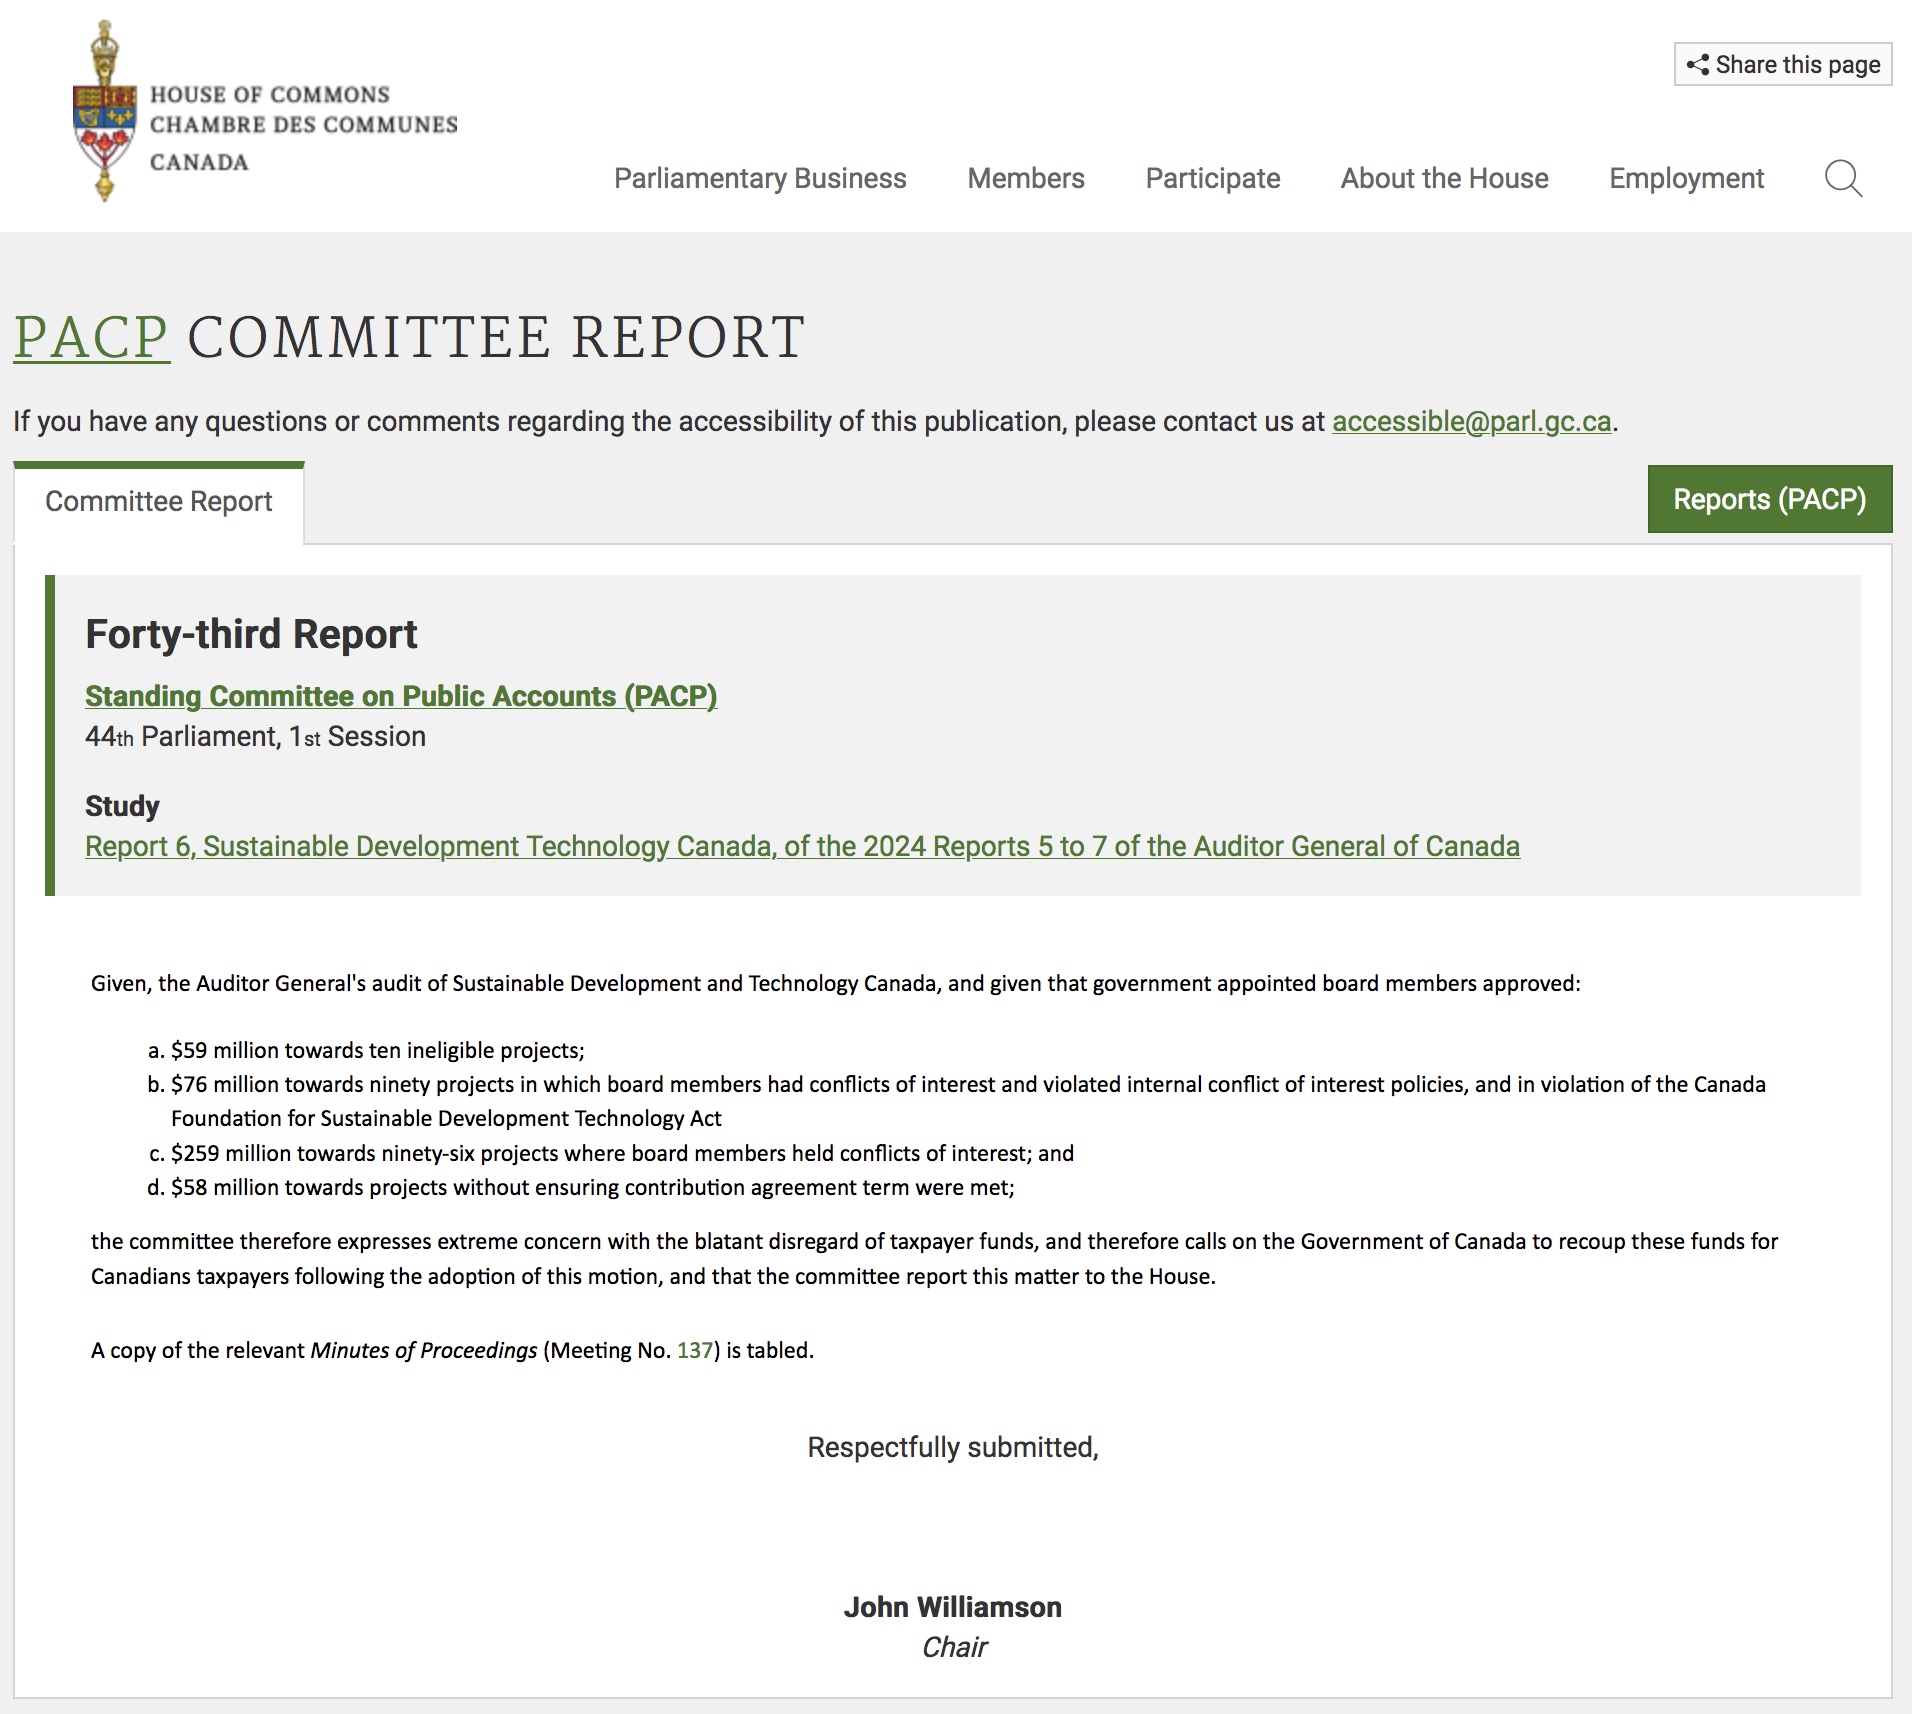Image resolution: width=1912 pixels, height=1714 pixels.
Task: Click the 'Study' label
Action: click(x=122, y=806)
